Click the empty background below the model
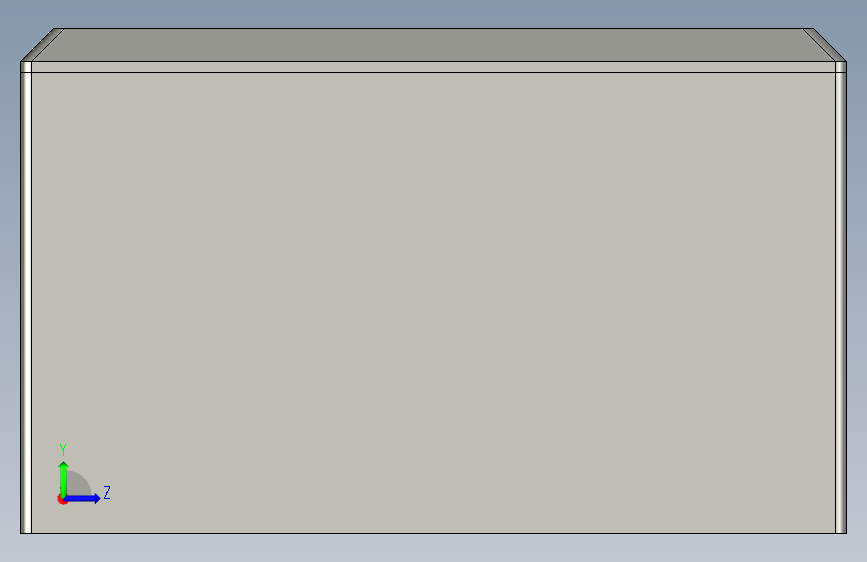This screenshot has width=867, height=562. (x=433, y=549)
